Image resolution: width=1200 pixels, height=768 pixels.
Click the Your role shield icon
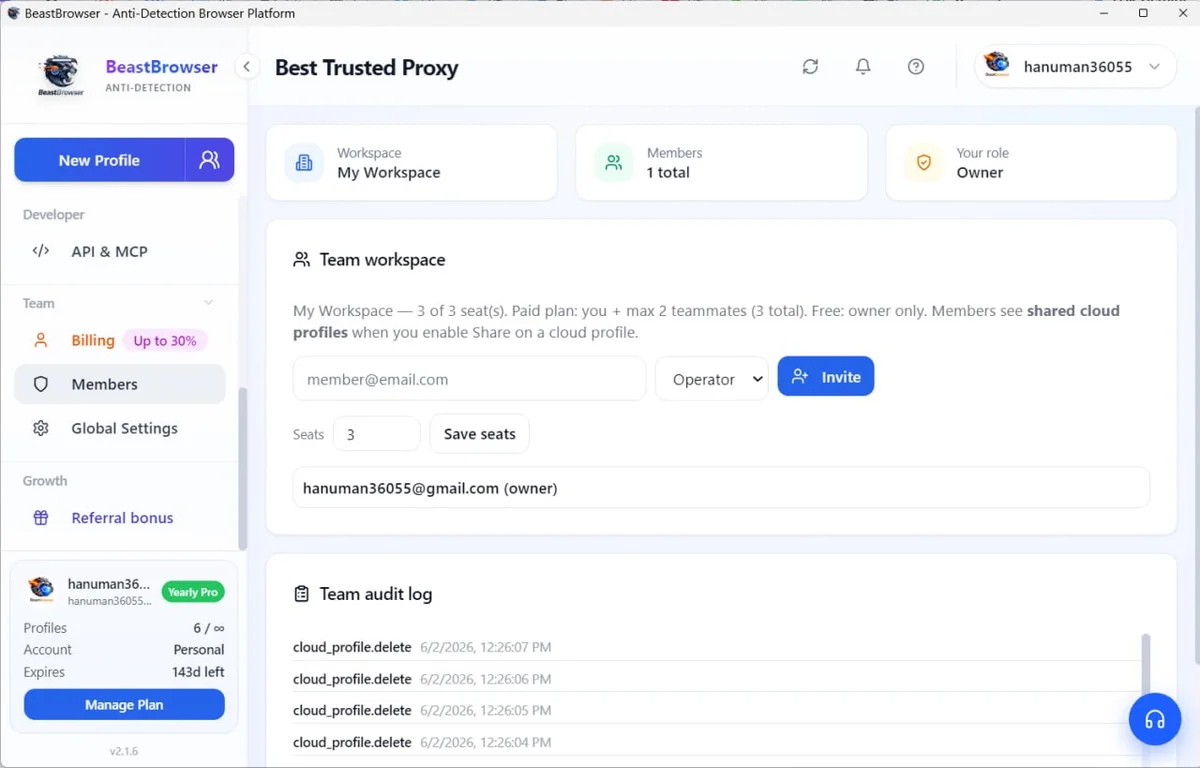click(x=924, y=162)
